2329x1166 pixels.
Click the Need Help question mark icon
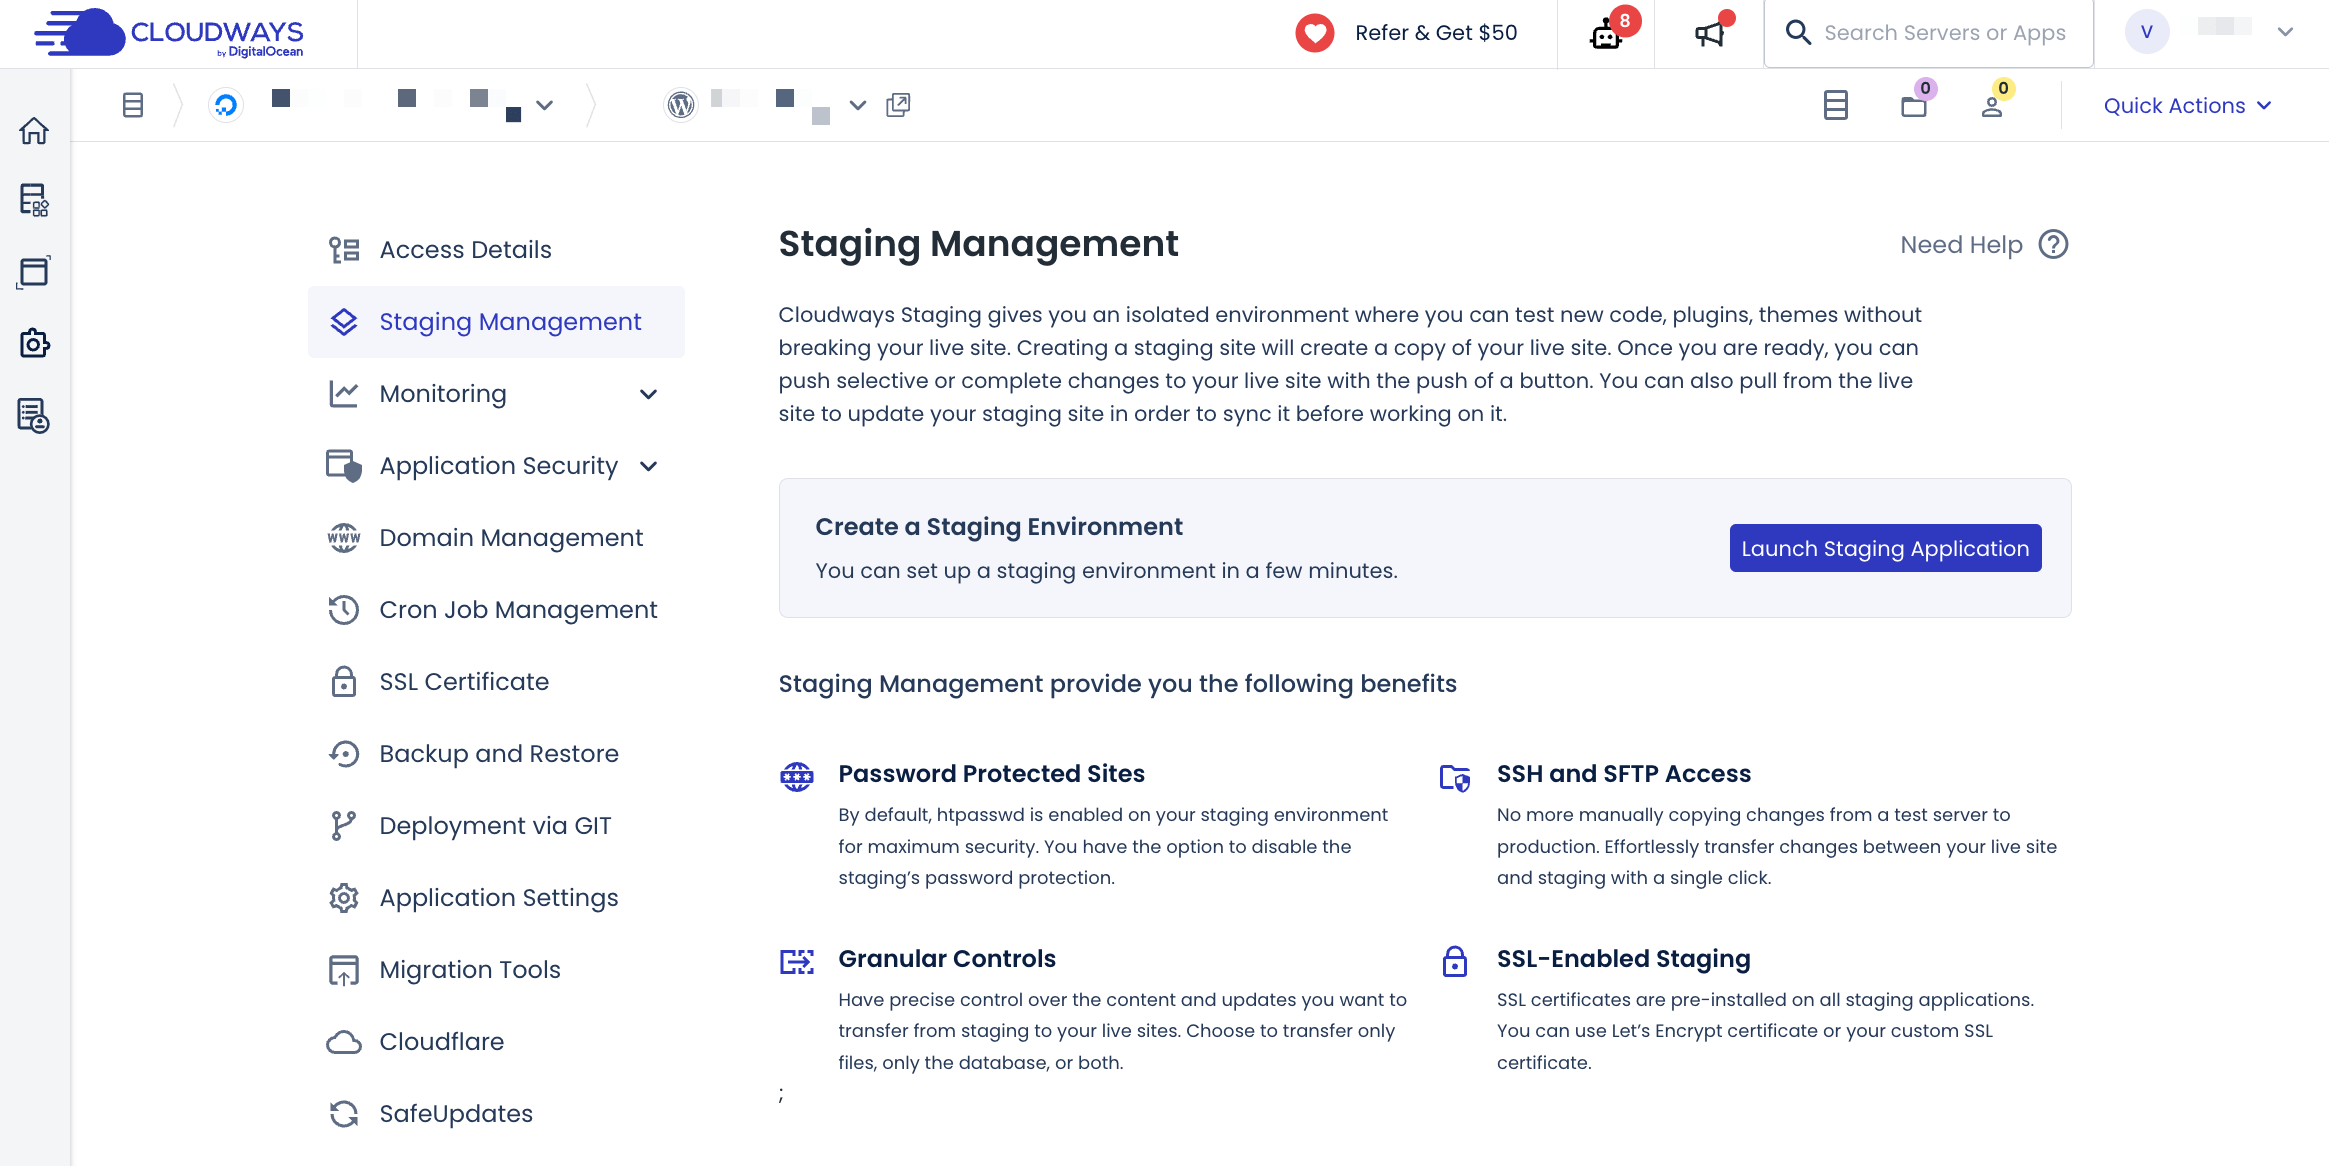click(2053, 245)
